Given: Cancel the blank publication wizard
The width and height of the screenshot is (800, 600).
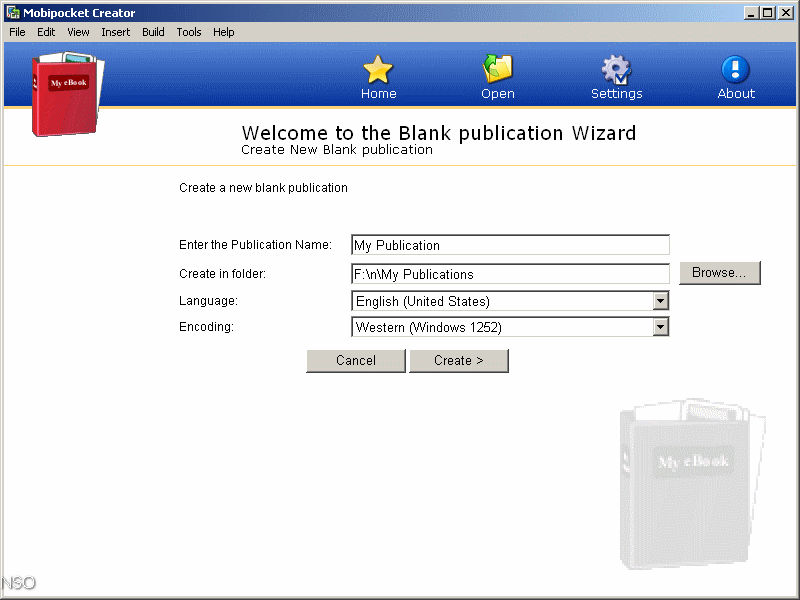Looking at the screenshot, I should point(355,361).
